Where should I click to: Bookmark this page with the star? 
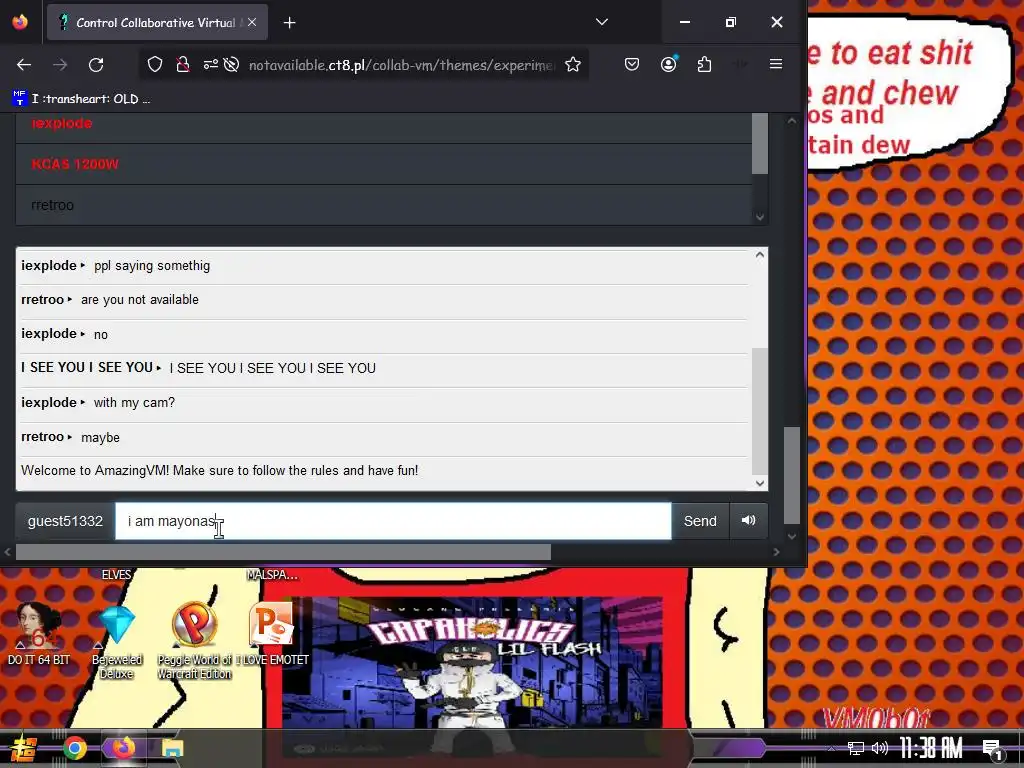573,64
